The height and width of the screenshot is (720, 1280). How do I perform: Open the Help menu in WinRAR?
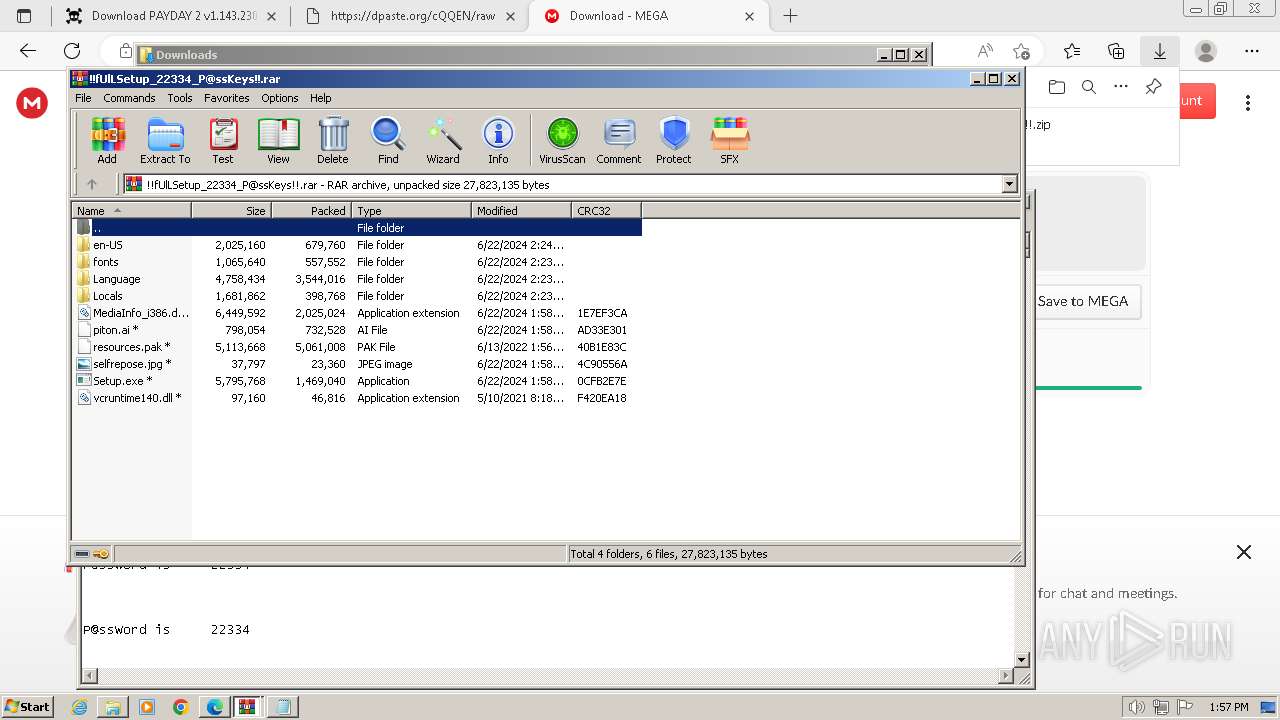321,98
